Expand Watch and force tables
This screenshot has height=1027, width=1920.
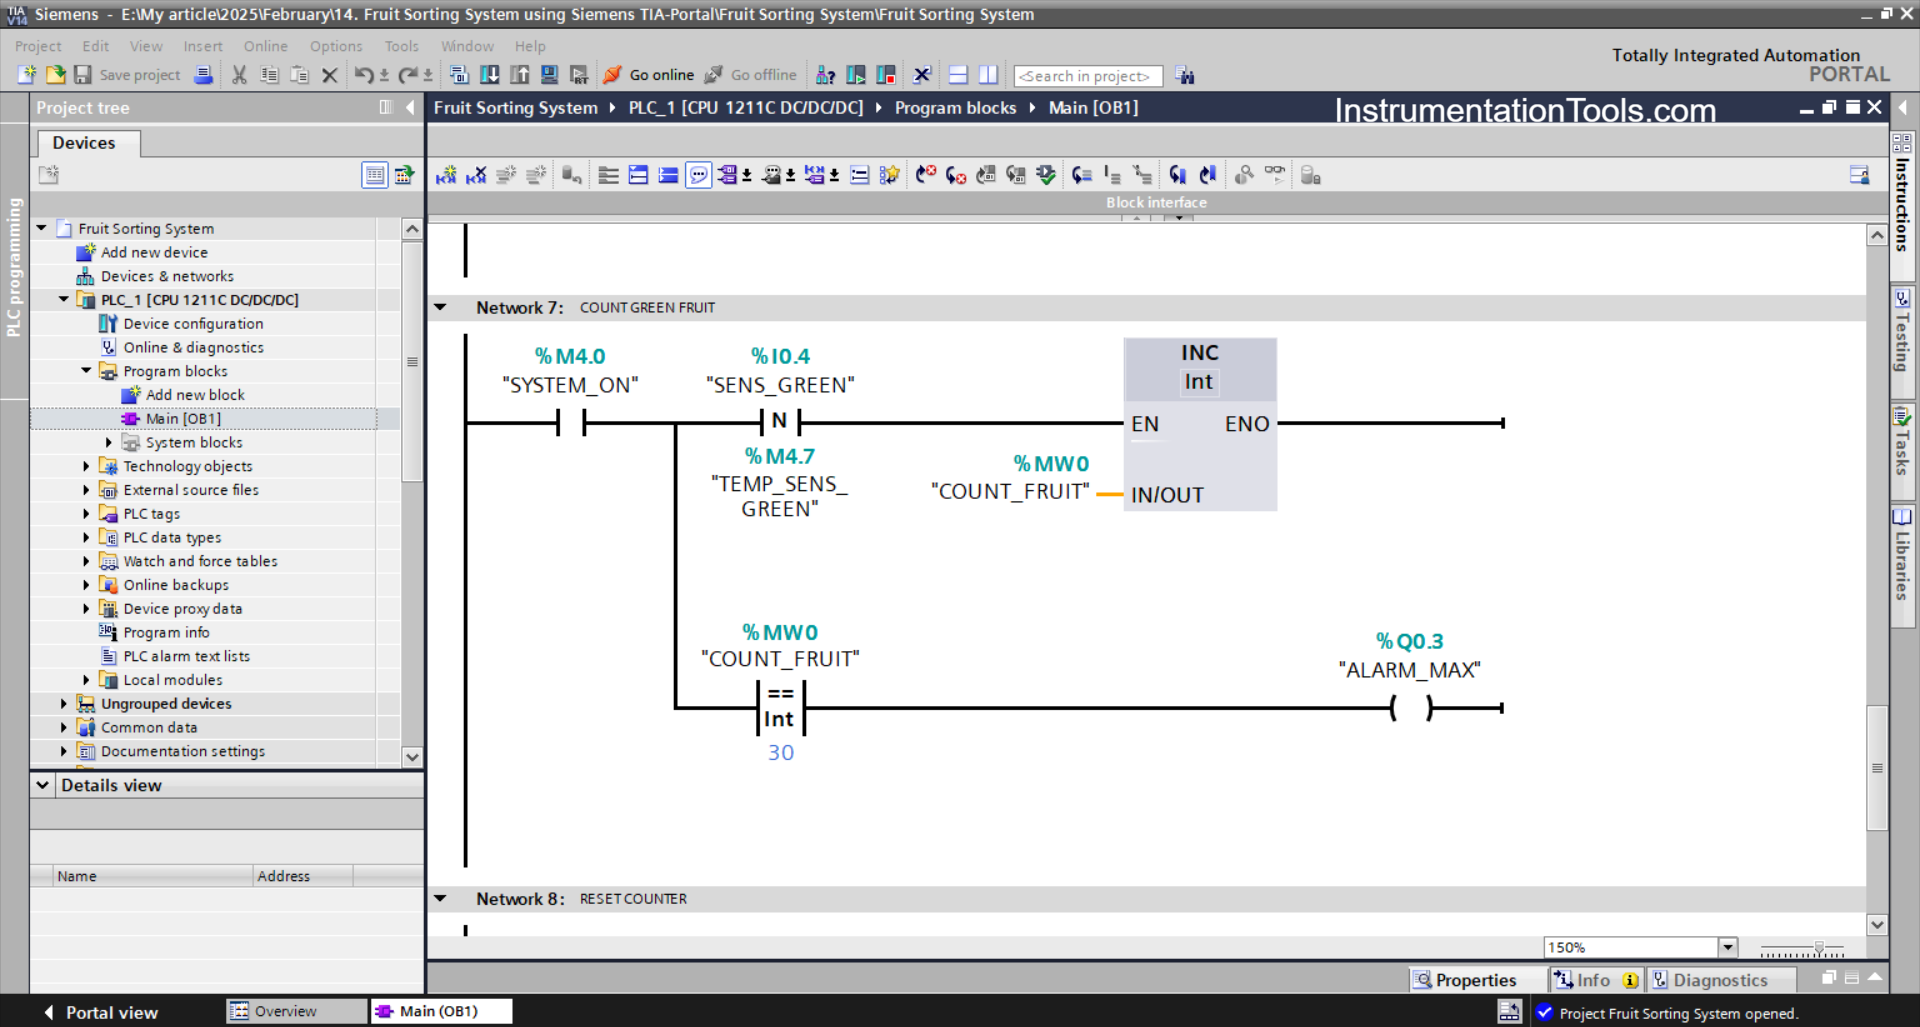click(x=86, y=561)
